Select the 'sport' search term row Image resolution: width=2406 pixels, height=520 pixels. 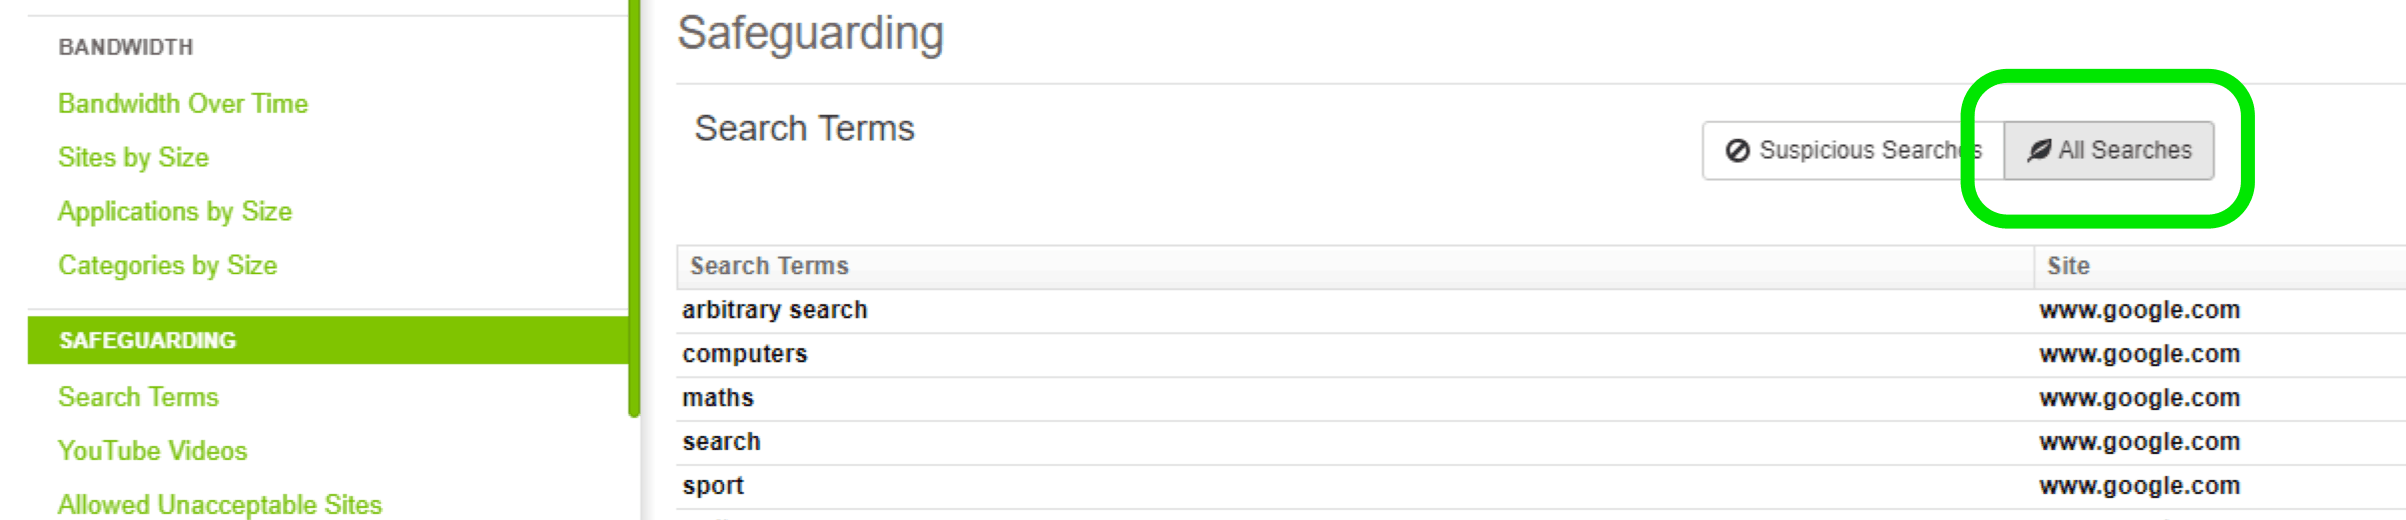(x=1541, y=486)
